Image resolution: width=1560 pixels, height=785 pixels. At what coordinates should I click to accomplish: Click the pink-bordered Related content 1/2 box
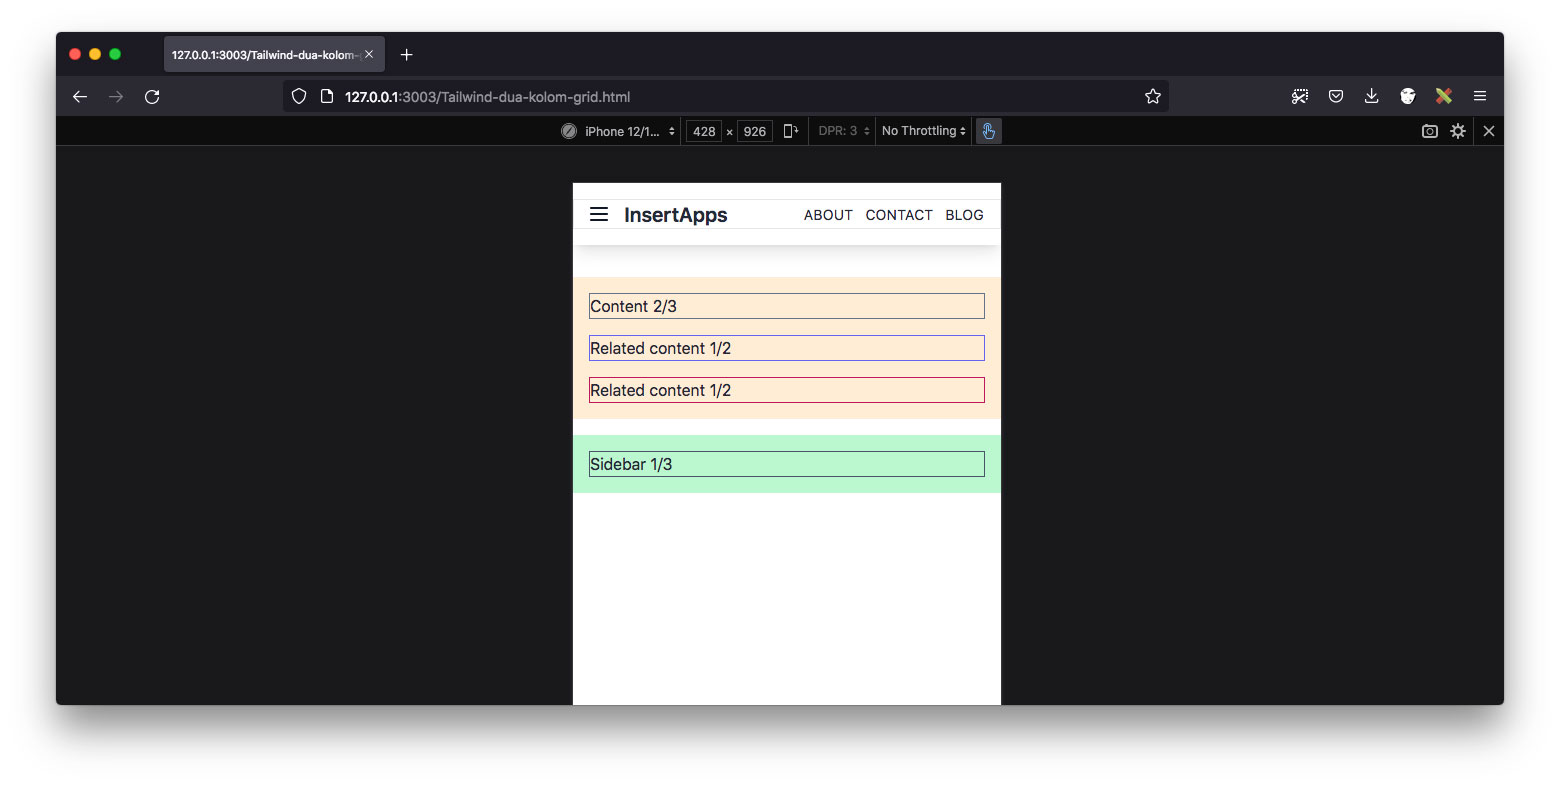point(787,390)
